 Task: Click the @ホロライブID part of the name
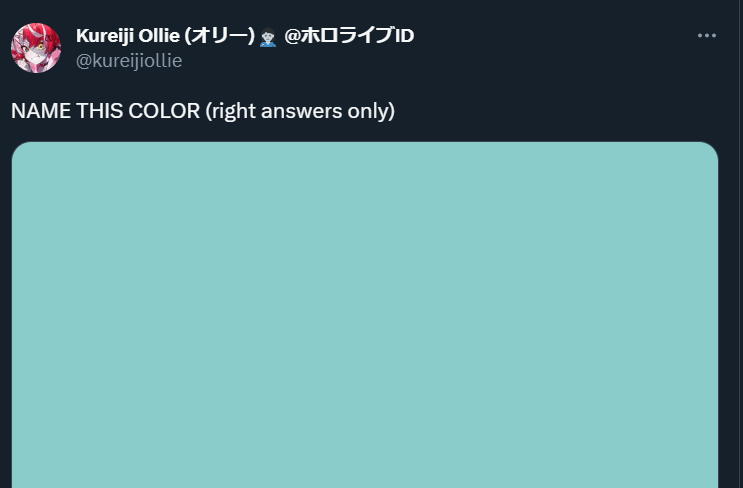349,36
